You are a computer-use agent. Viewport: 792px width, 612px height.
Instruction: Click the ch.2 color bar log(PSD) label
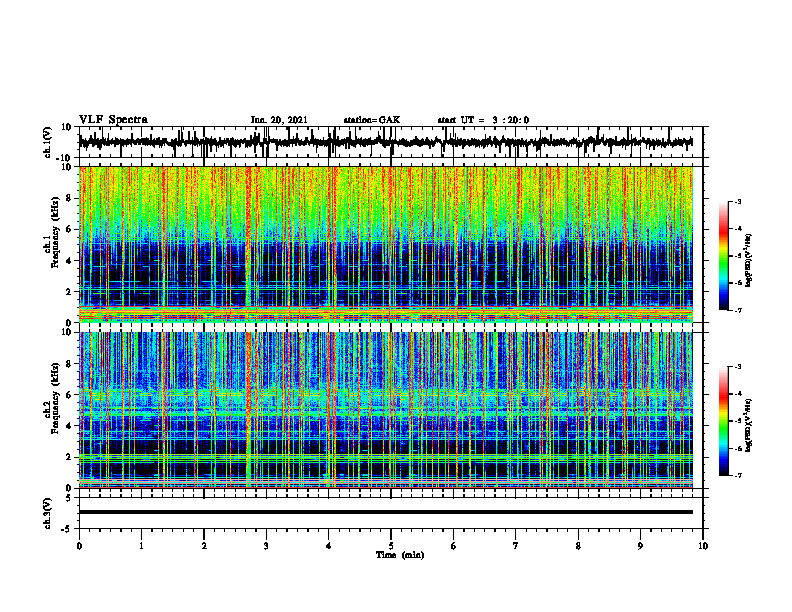[749, 425]
